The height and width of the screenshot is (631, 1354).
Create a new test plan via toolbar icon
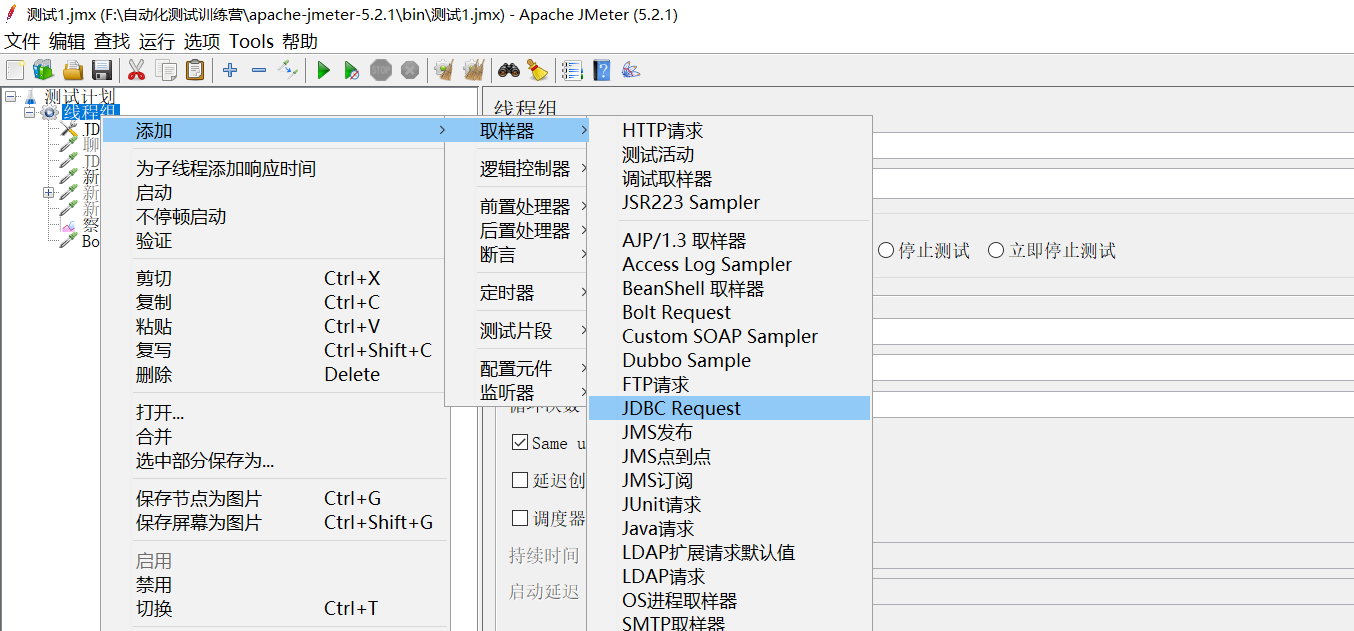(x=15, y=70)
